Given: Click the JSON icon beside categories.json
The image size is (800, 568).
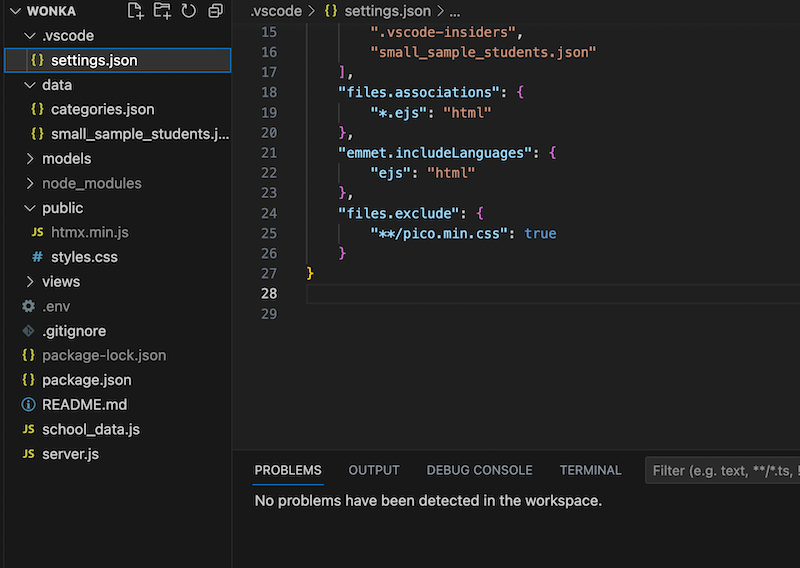Looking at the screenshot, I should pos(37,109).
